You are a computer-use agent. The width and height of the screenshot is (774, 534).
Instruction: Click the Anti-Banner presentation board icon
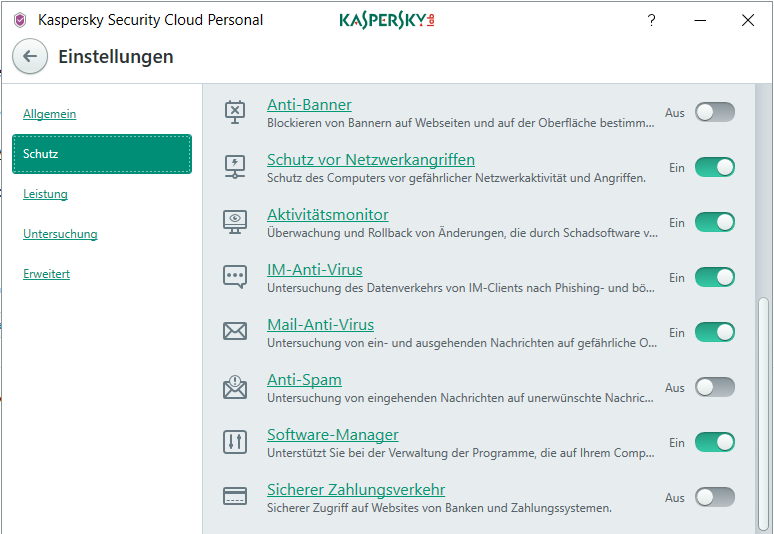tap(234, 112)
